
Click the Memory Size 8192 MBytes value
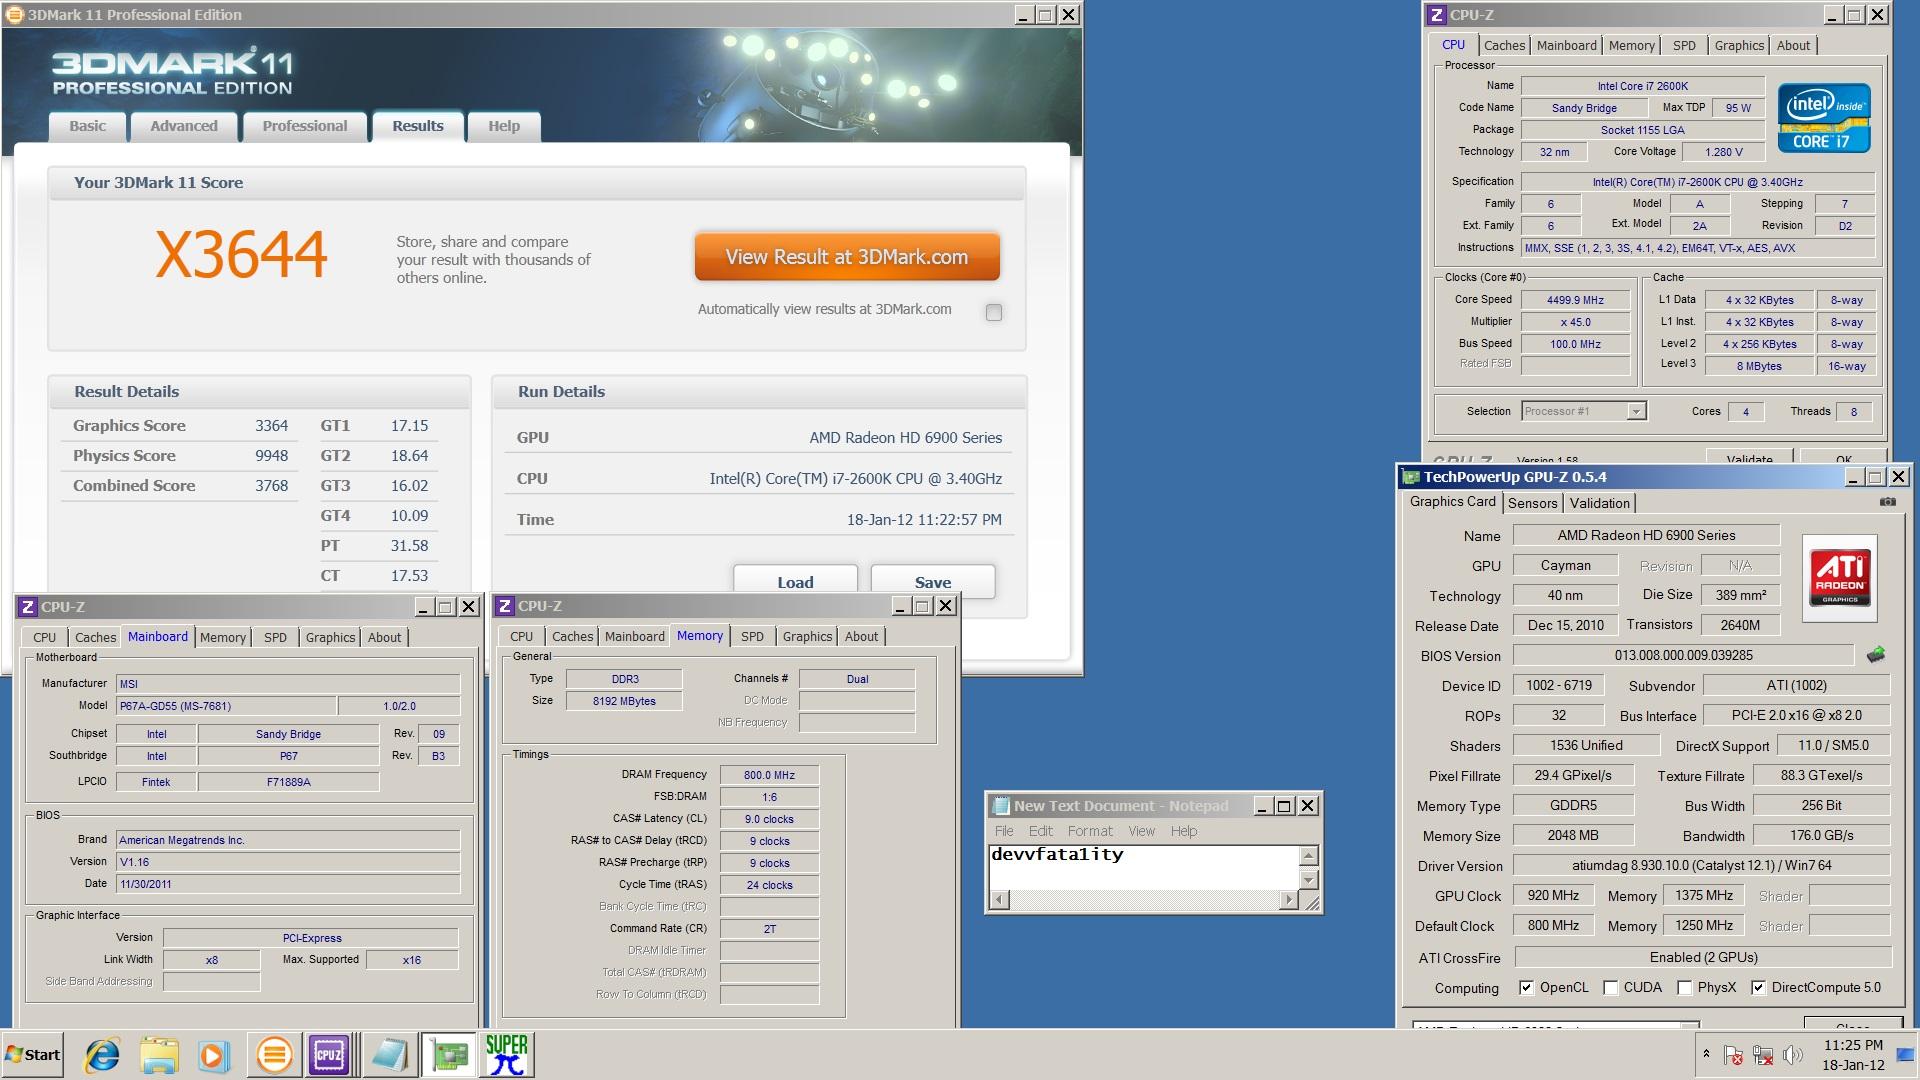(624, 701)
